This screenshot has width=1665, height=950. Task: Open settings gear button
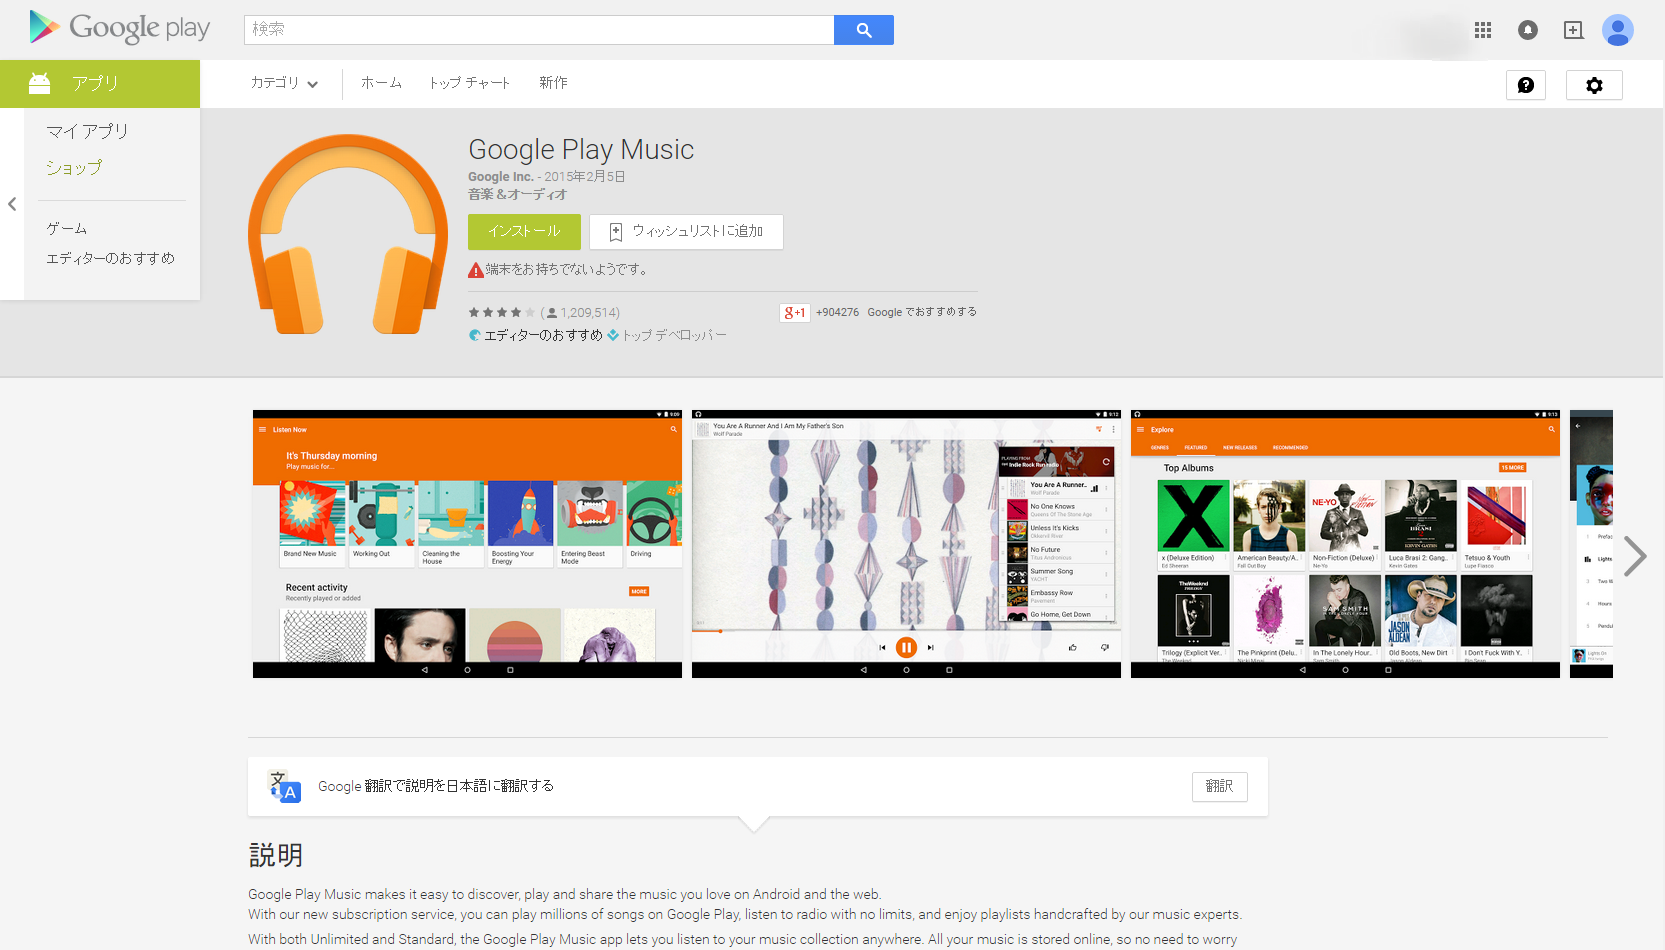click(1594, 85)
